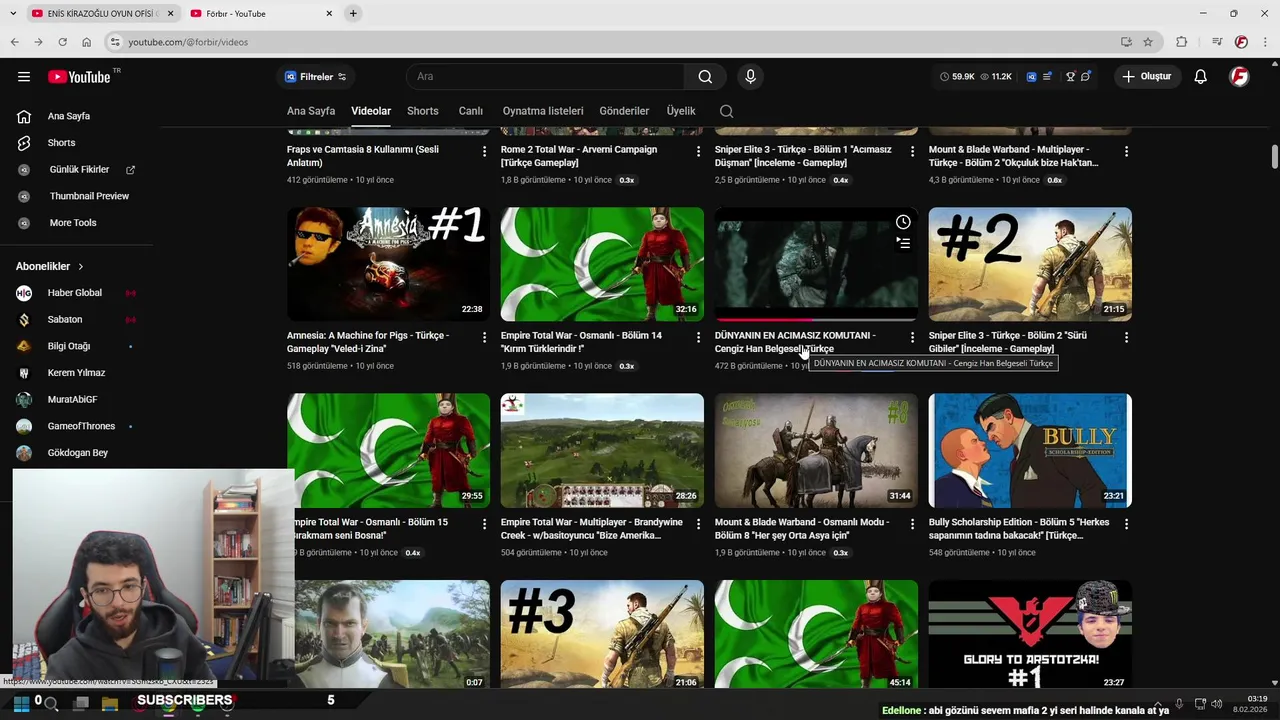Viewport: 1280px width, 720px height.
Task: Click the browser reload button
Action: click(x=62, y=42)
